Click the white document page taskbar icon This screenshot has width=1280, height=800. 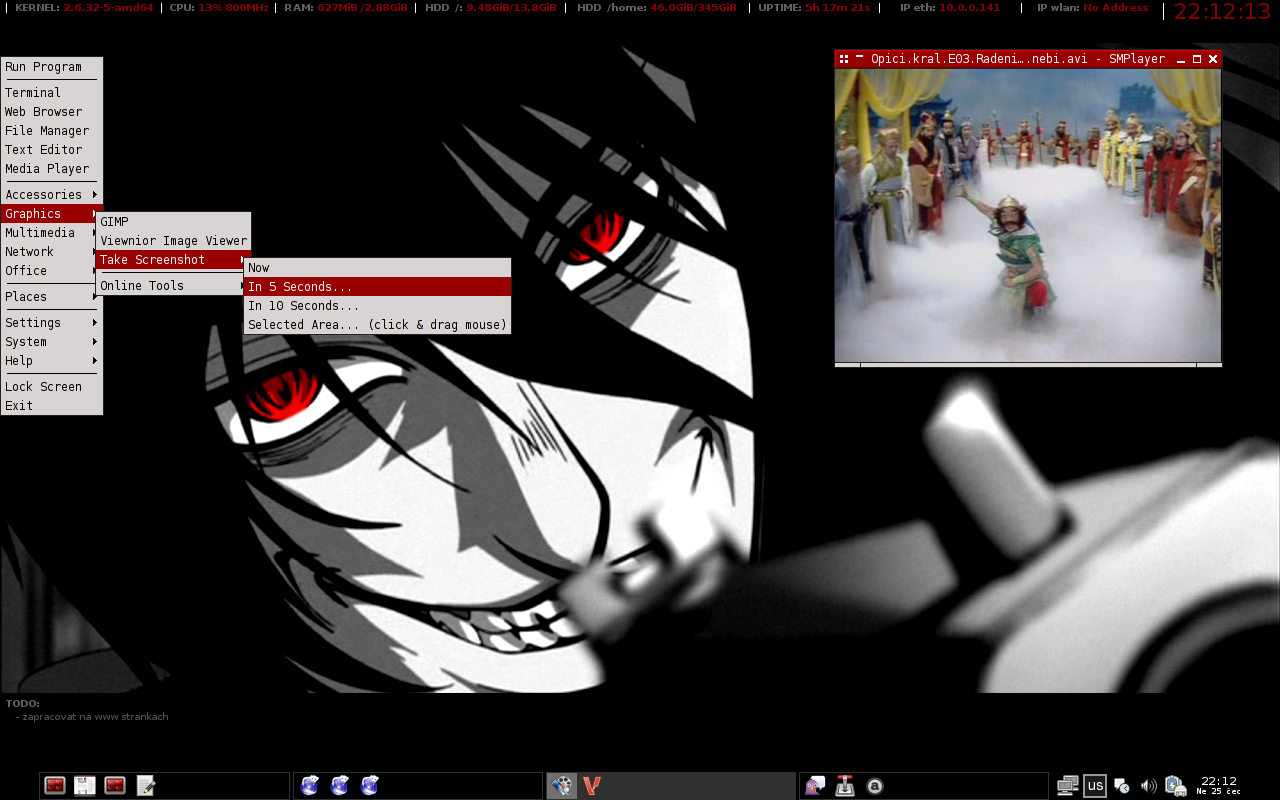coord(85,786)
